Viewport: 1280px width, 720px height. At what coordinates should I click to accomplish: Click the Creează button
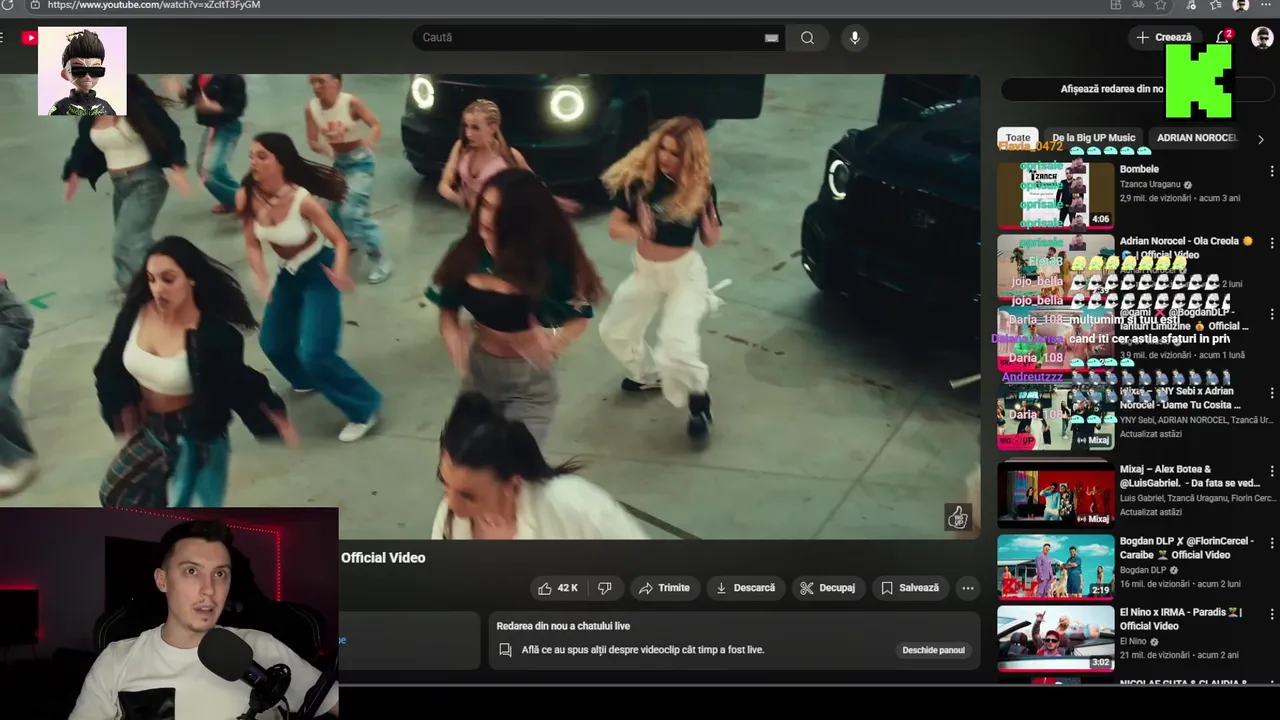coord(1164,38)
